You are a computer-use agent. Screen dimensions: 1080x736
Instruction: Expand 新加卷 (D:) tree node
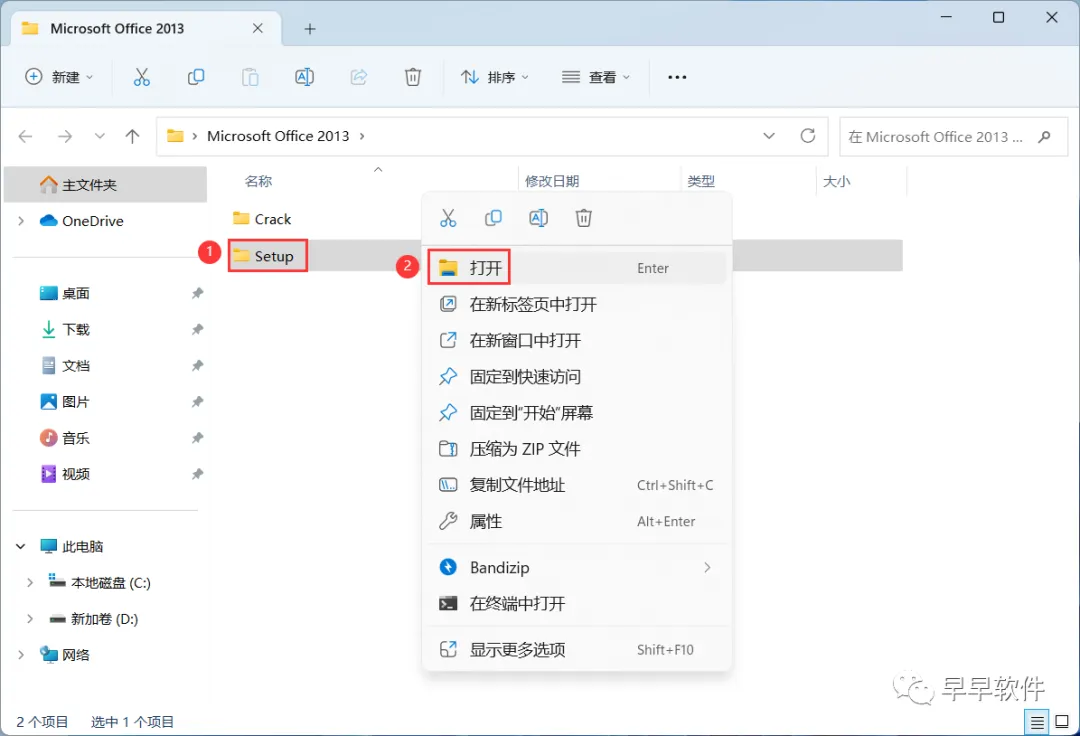coord(30,619)
